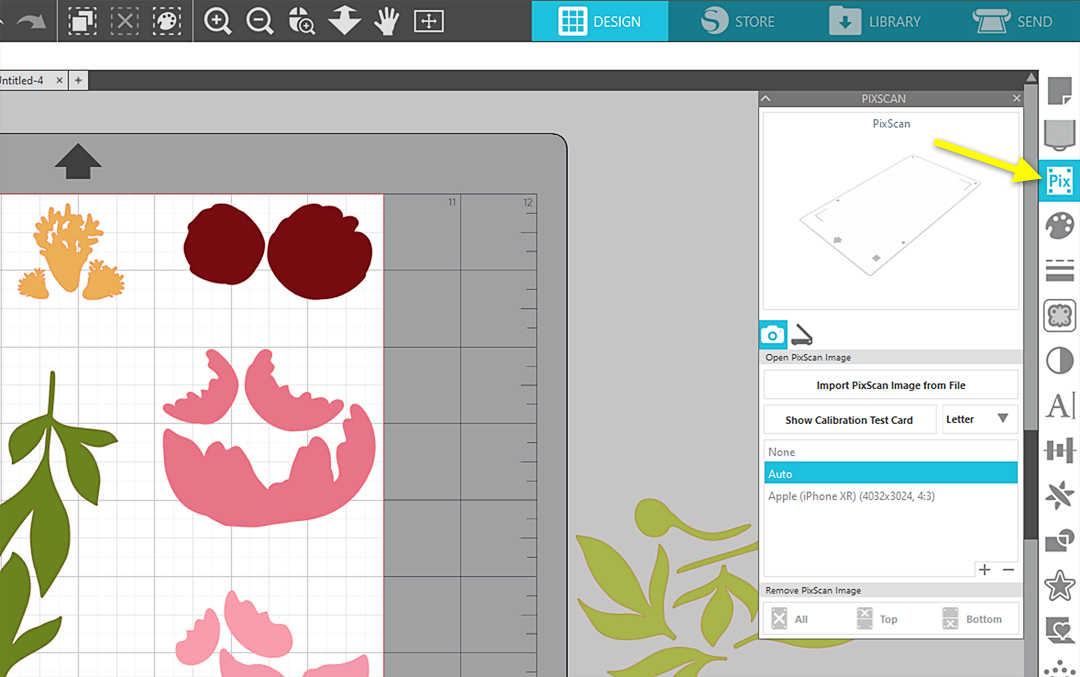
Task: Remove a camera profile with the minus button
Action: tap(1008, 570)
